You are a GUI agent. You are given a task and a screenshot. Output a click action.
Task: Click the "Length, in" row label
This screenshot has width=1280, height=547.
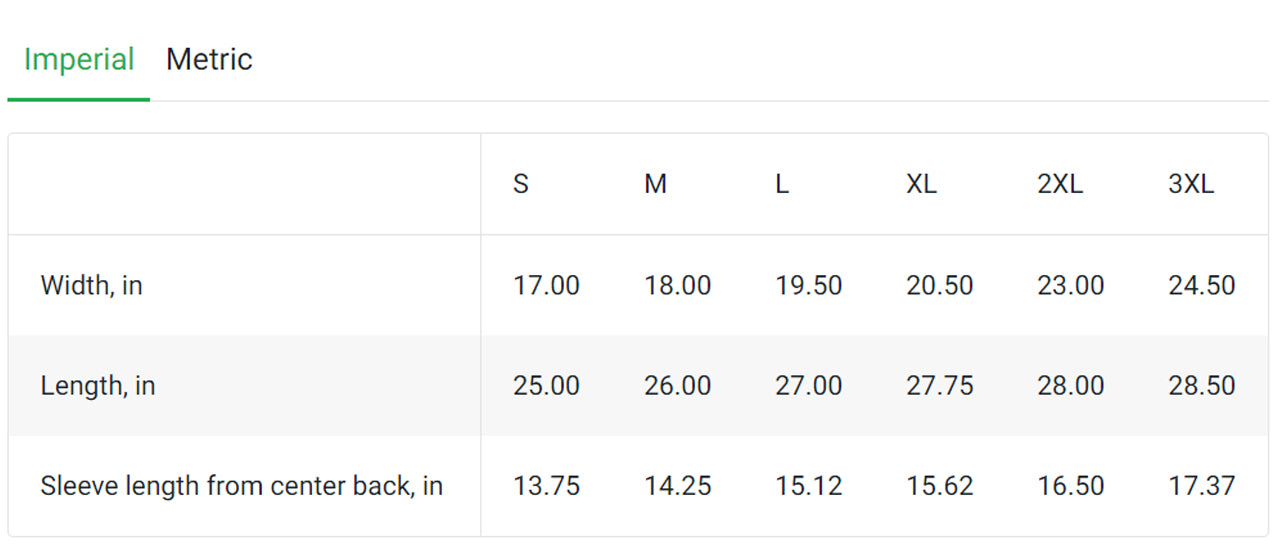pos(97,386)
